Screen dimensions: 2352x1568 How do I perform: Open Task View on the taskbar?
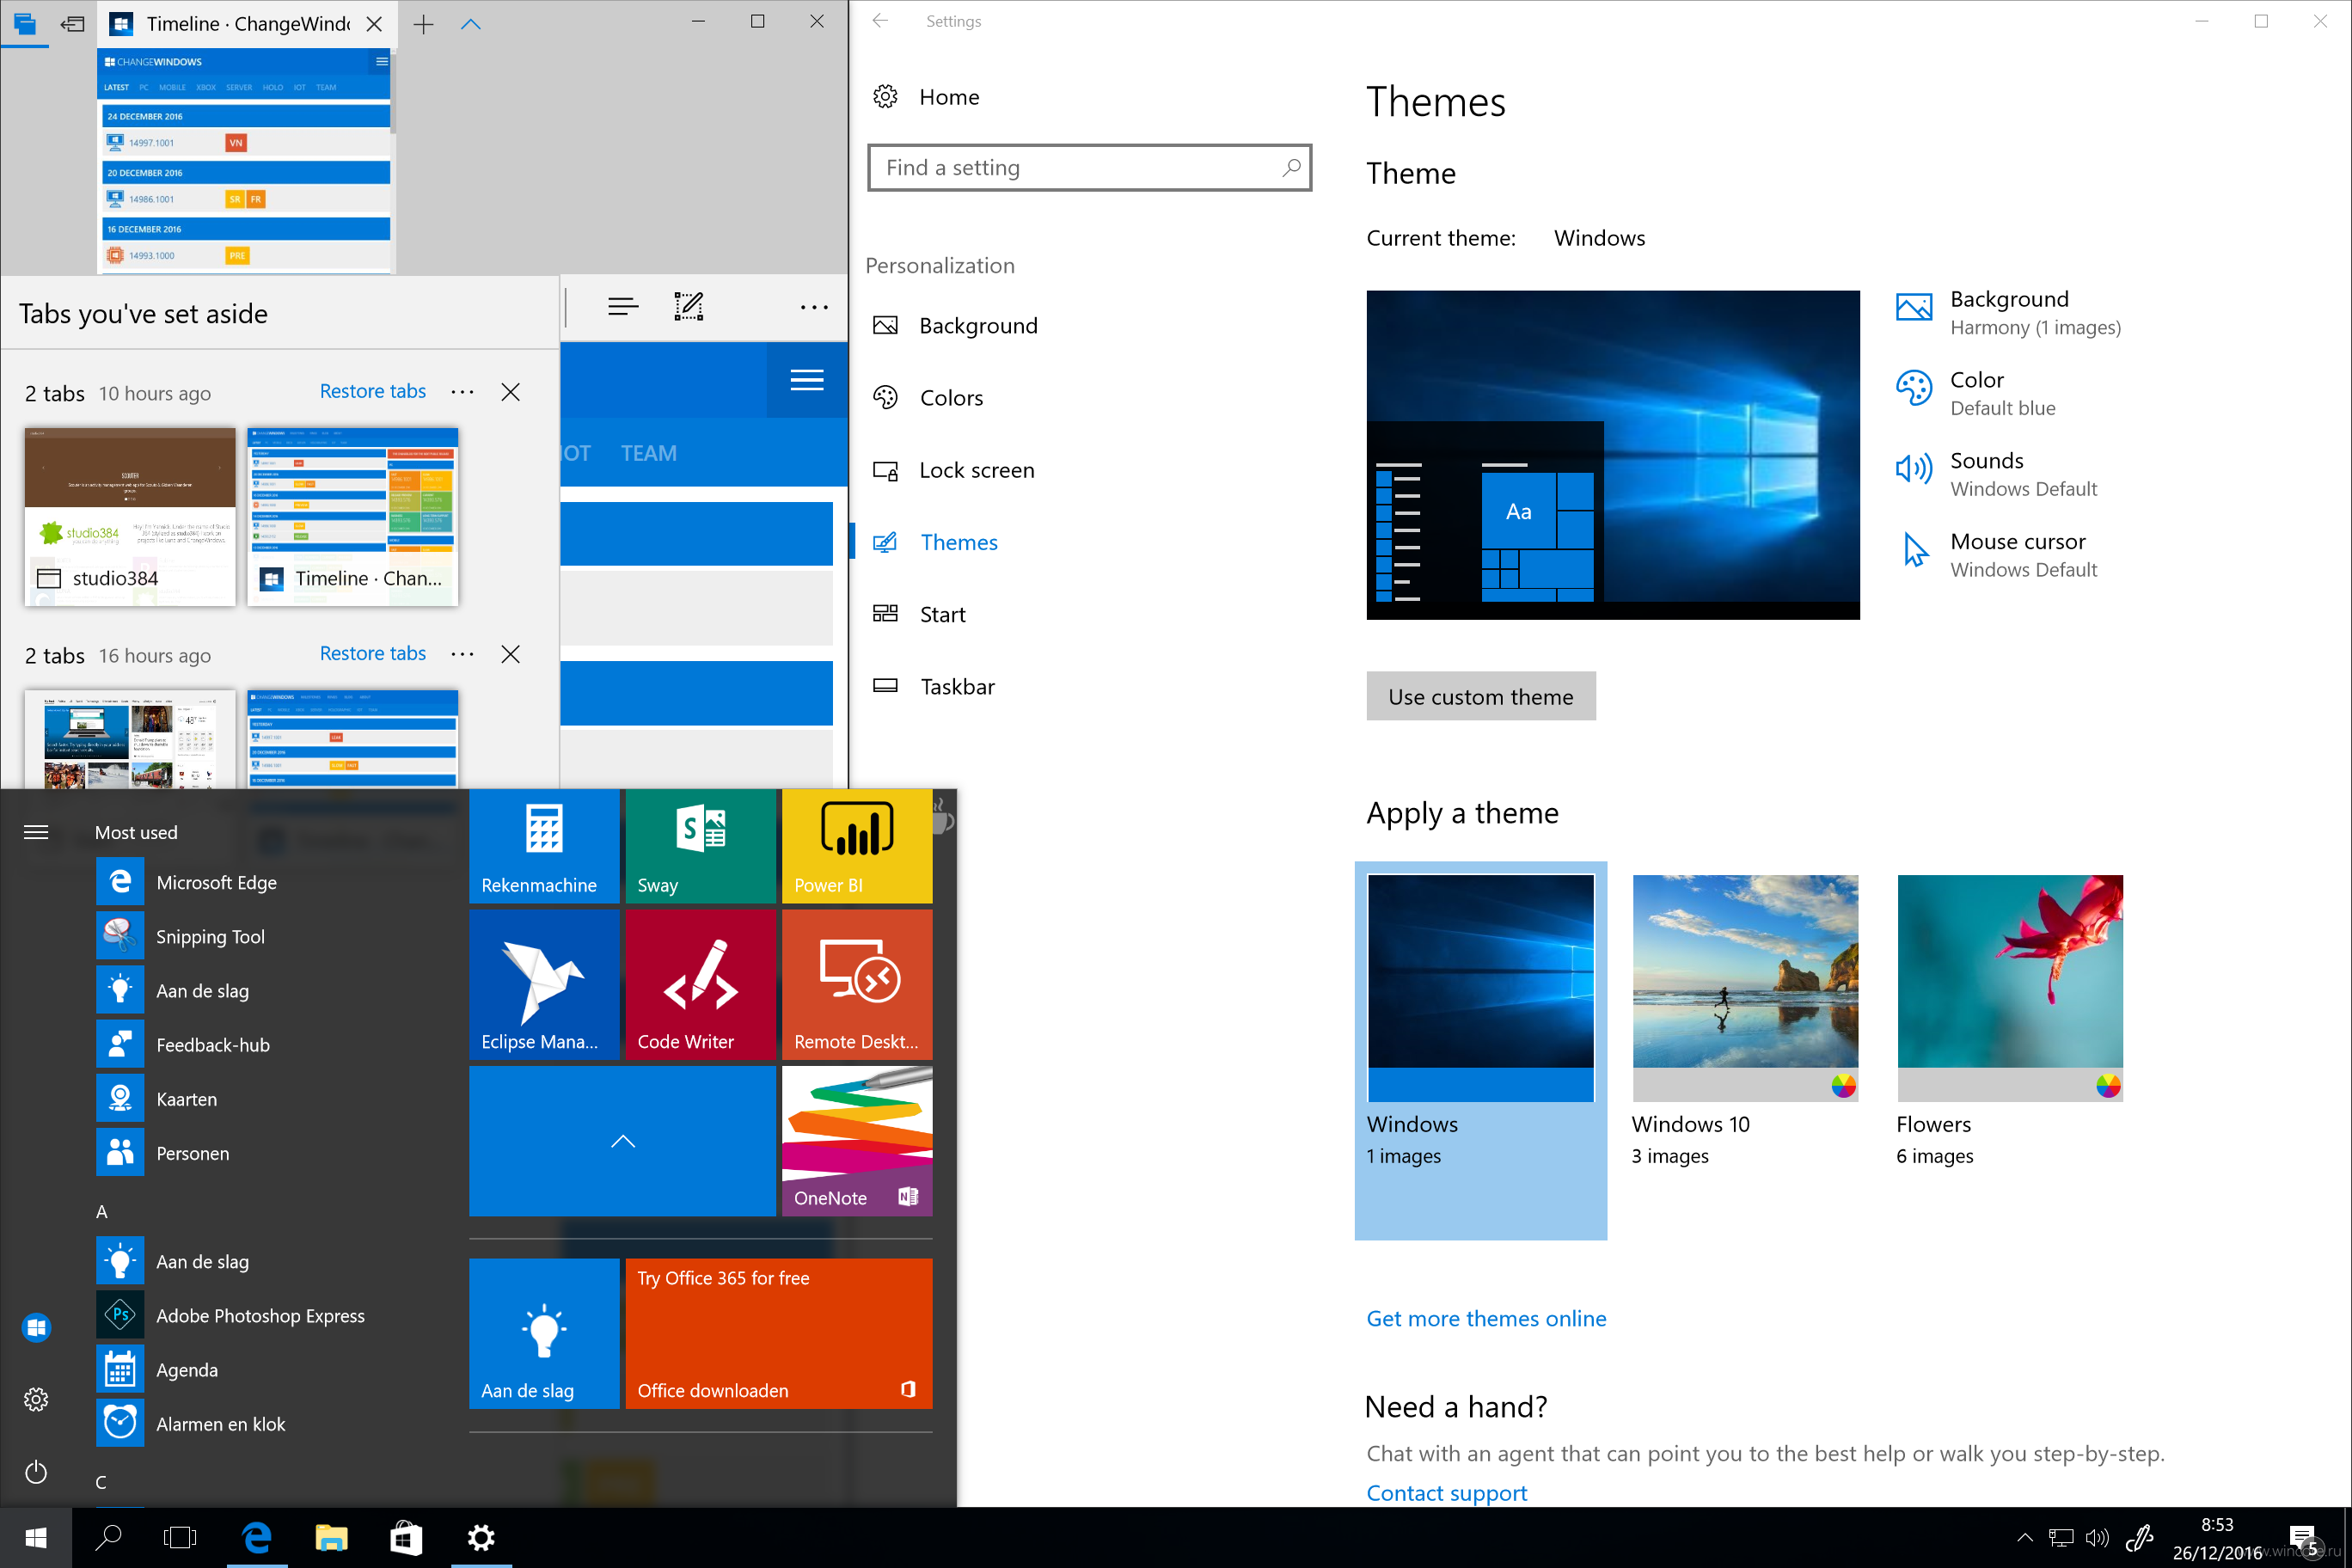click(x=180, y=1537)
